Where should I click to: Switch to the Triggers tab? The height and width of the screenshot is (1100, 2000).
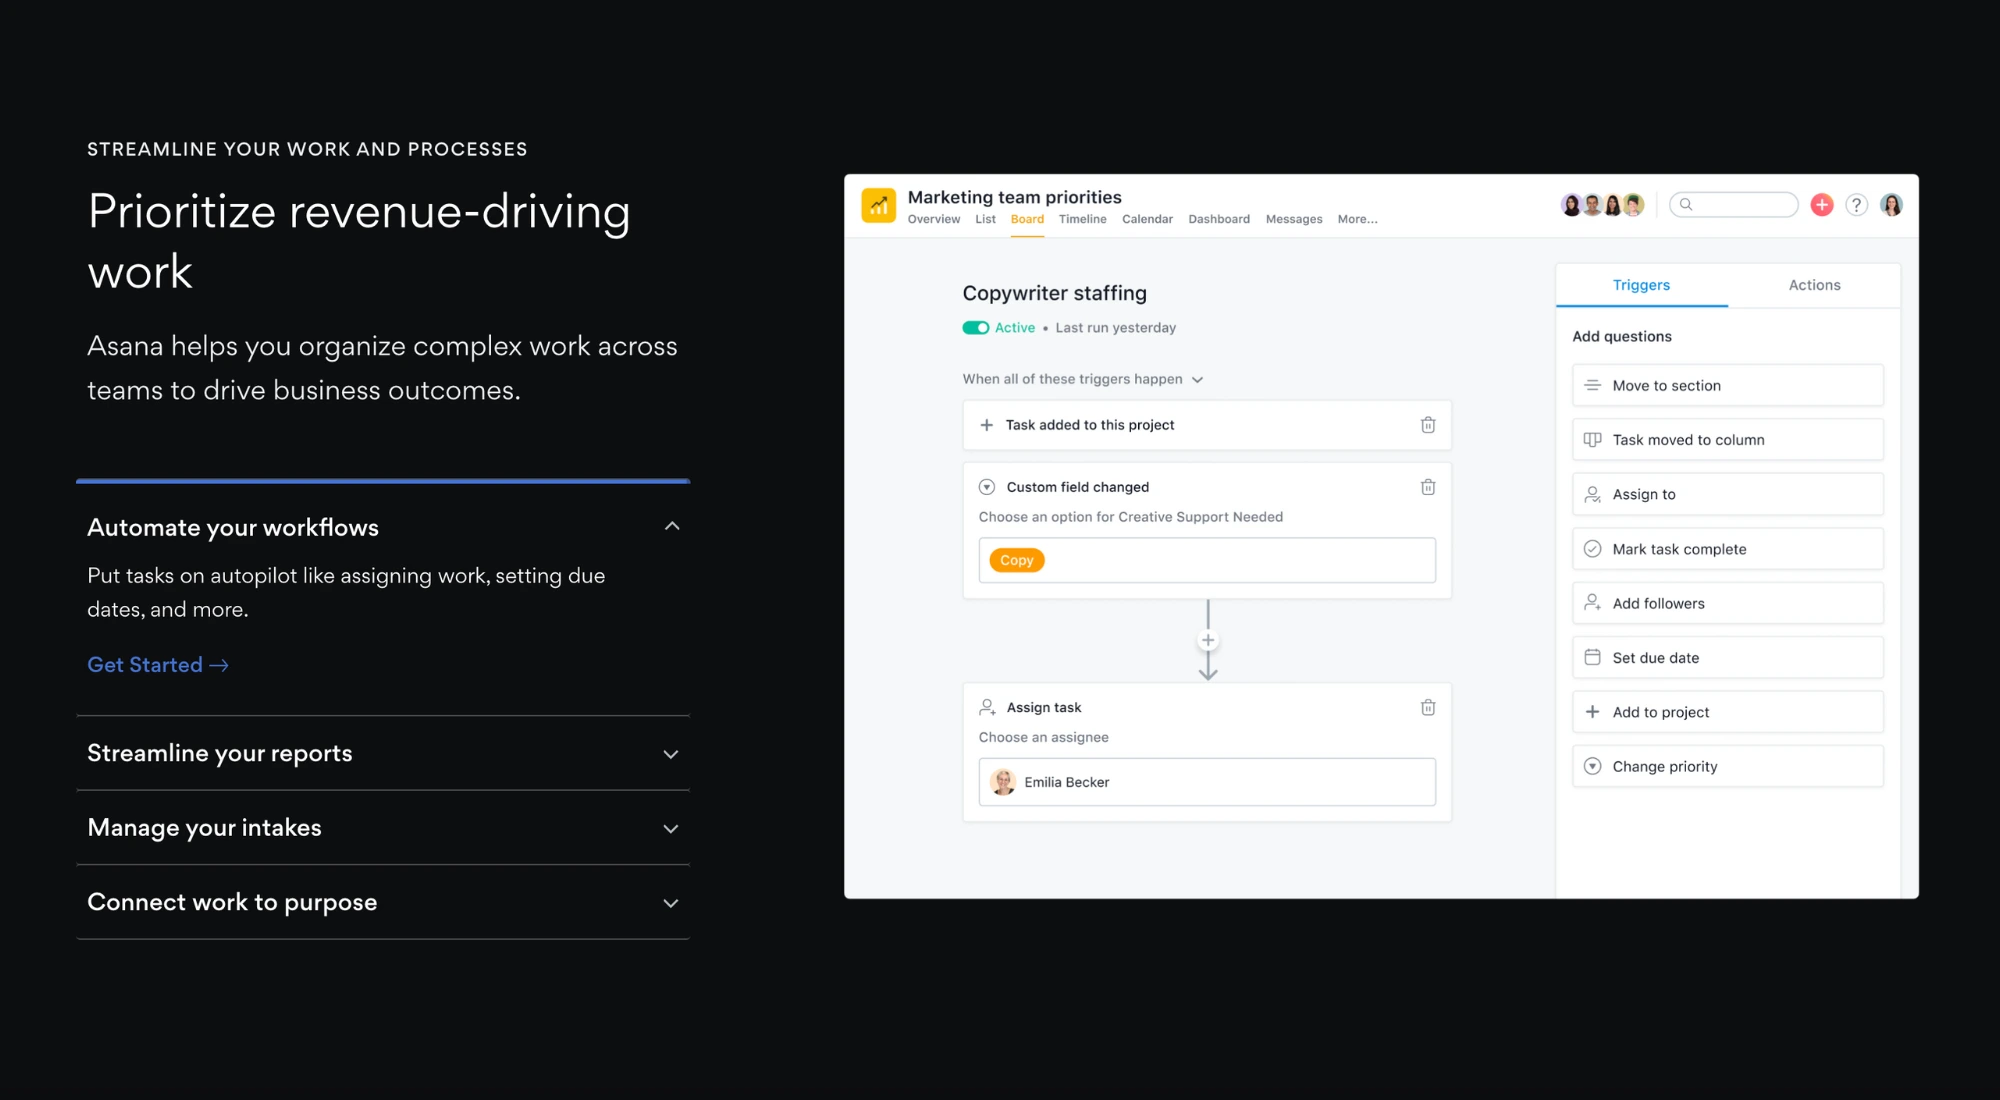pyautogui.click(x=1641, y=284)
